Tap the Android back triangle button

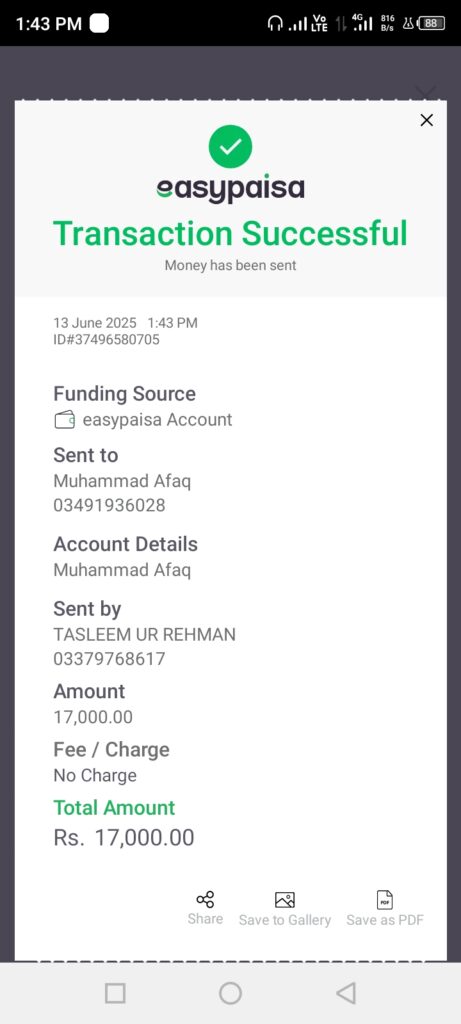coord(345,993)
